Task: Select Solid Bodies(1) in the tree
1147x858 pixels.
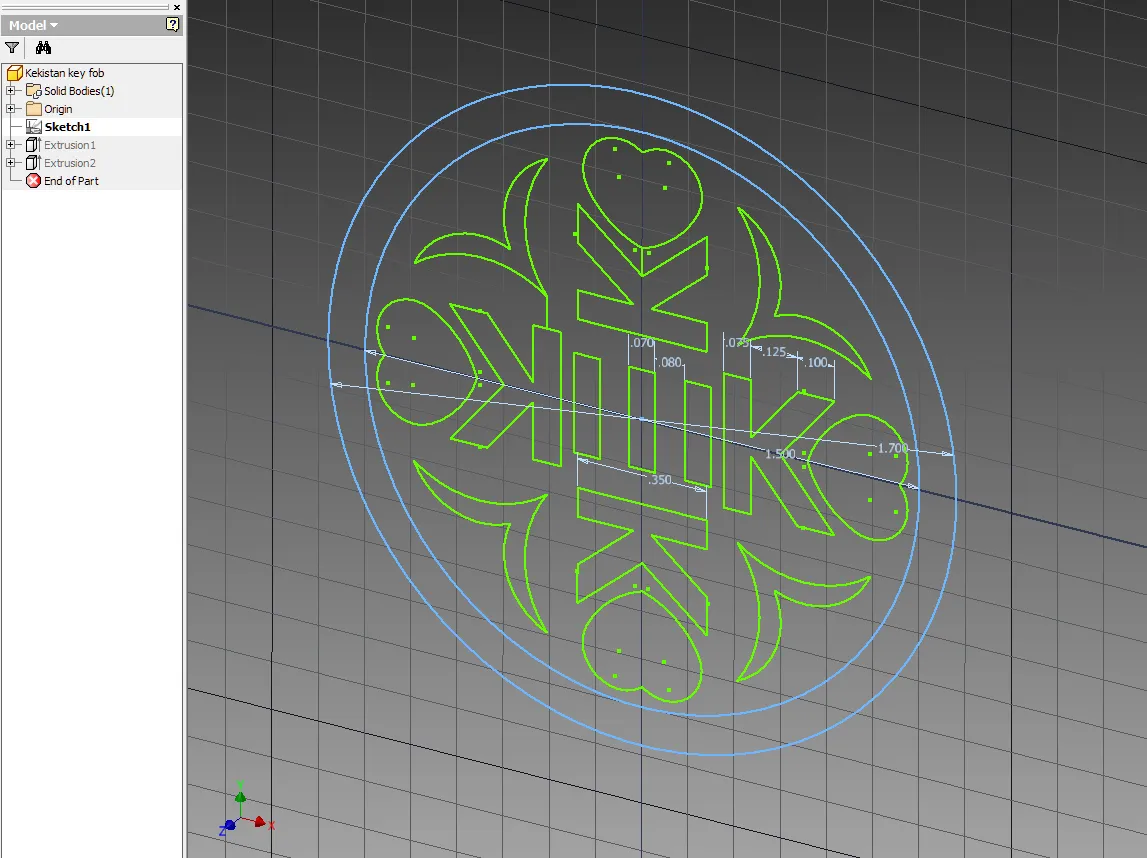Action: (79, 91)
